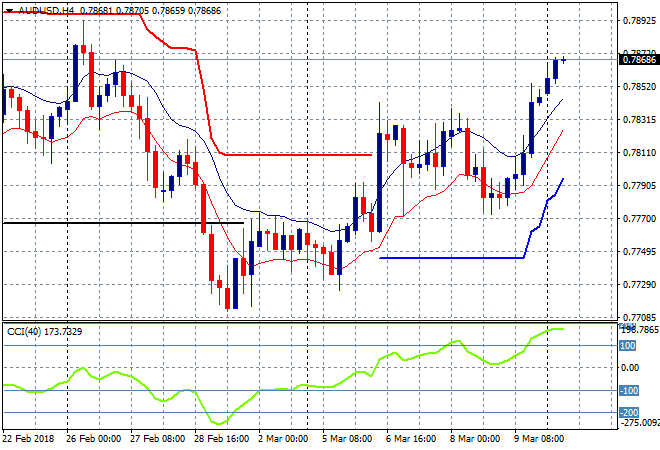Click the 0.78925 price scale label
The image size is (660, 450).
pyautogui.click(x=639, y=20)
